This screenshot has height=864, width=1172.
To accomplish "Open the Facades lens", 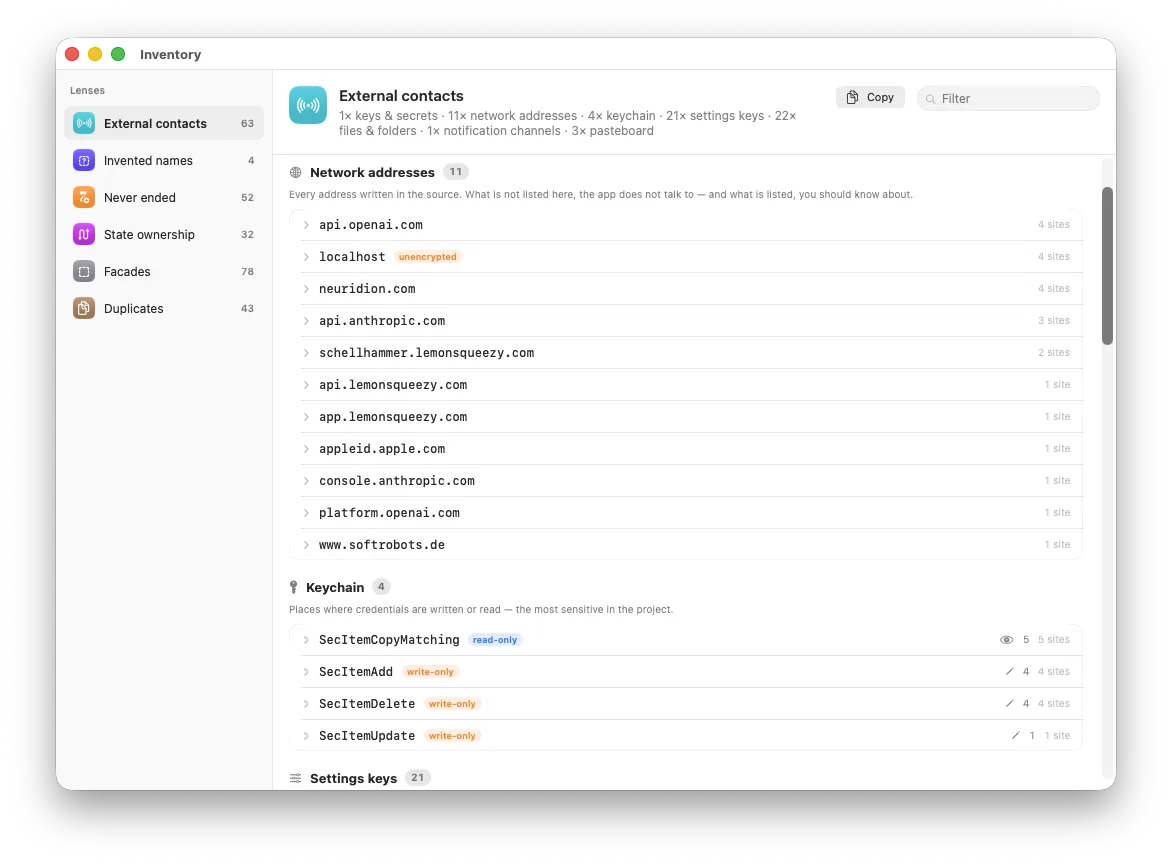I will pyautogui.click(x=164, y=271).
